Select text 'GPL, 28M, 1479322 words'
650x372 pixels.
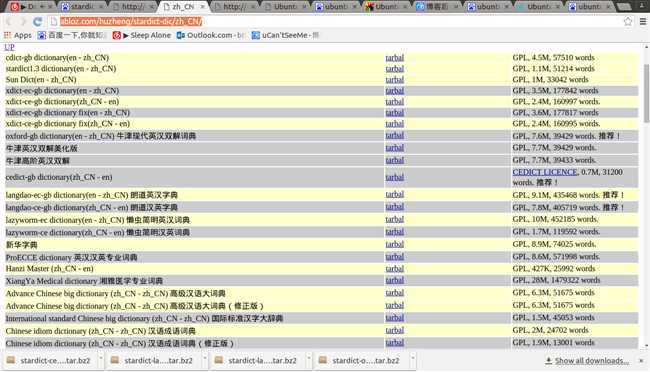[x=556, y=280]
